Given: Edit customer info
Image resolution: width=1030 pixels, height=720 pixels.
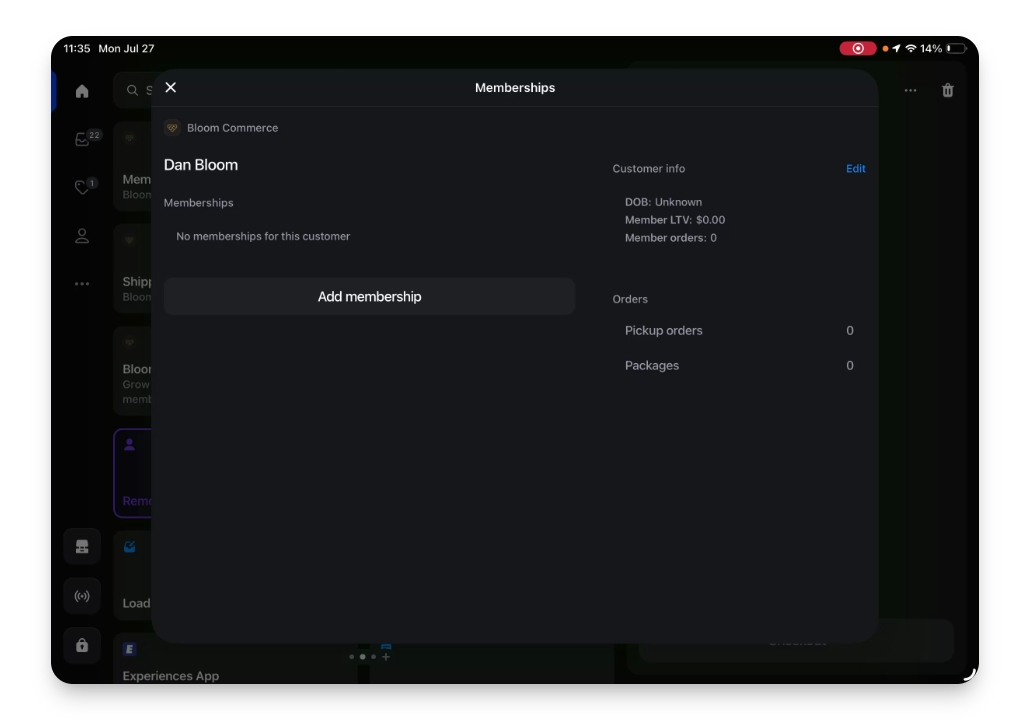Looking at the screenshot, I should [x=855, y=169].
